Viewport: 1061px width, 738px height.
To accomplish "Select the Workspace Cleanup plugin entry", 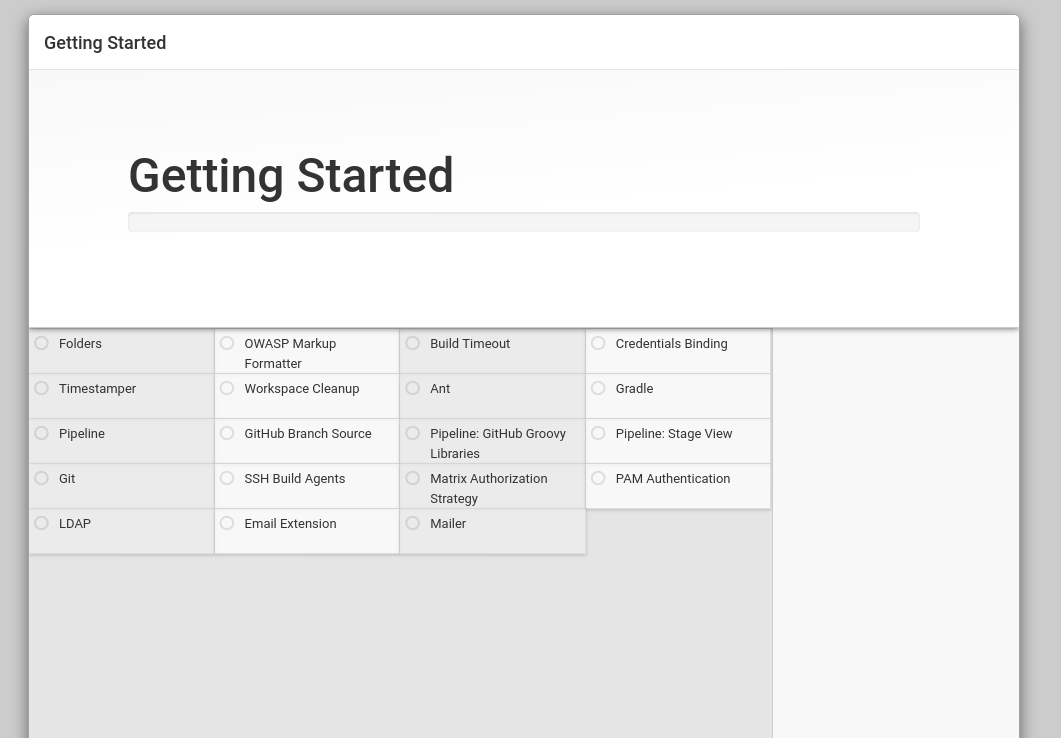I will point(301,388).
